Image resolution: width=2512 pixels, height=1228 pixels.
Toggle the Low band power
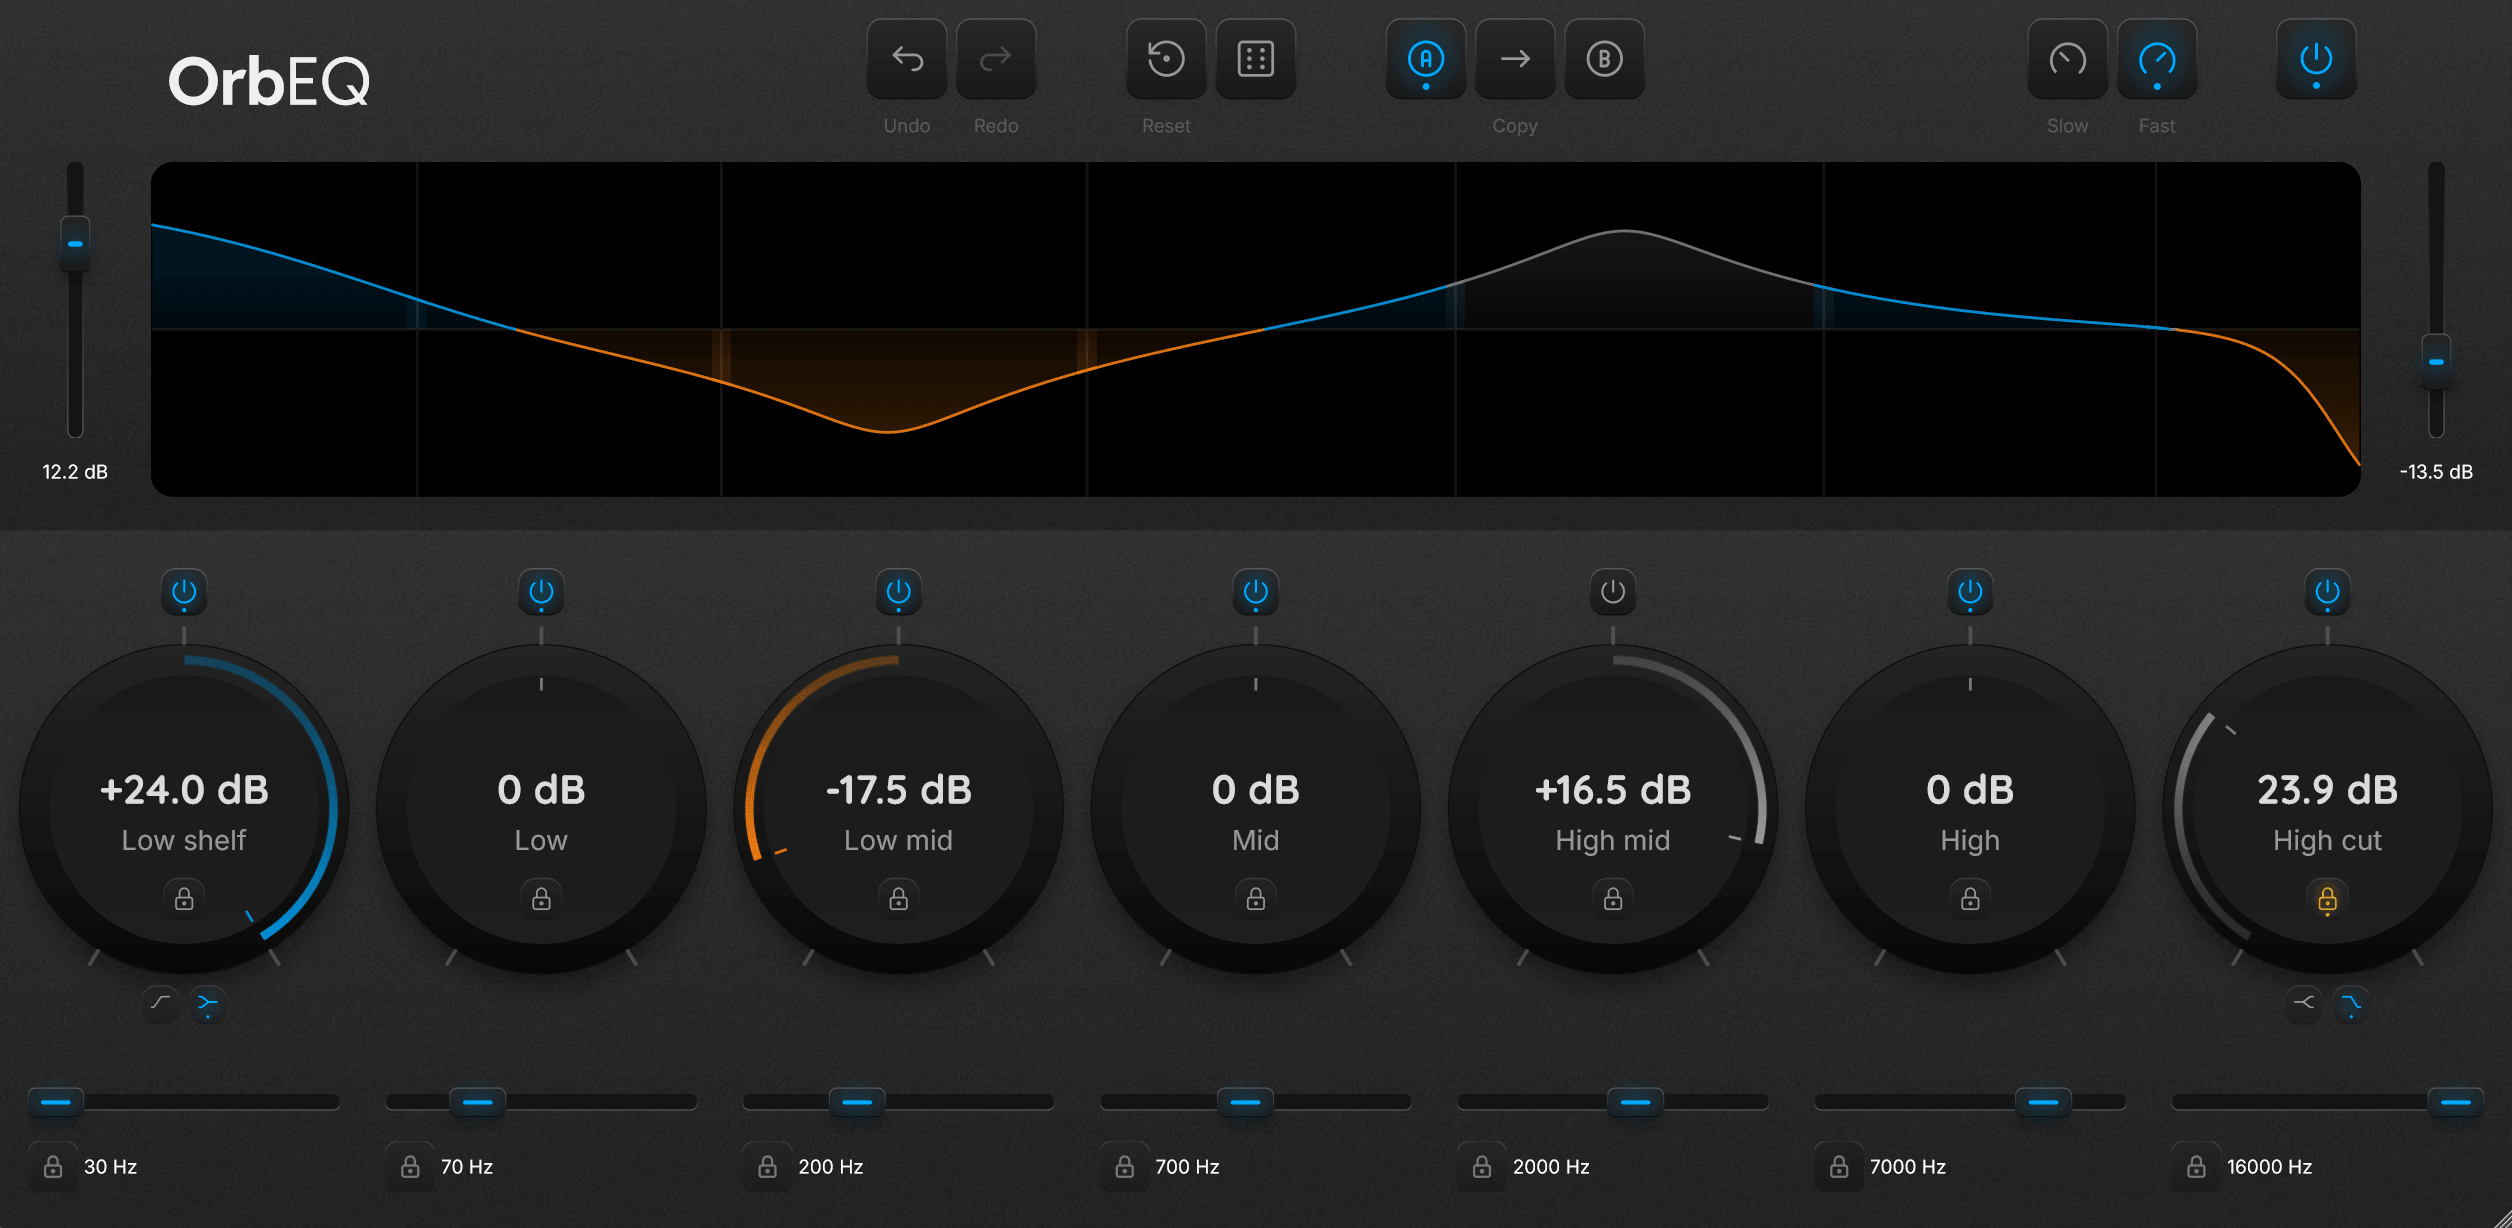(x=541, y=592)
